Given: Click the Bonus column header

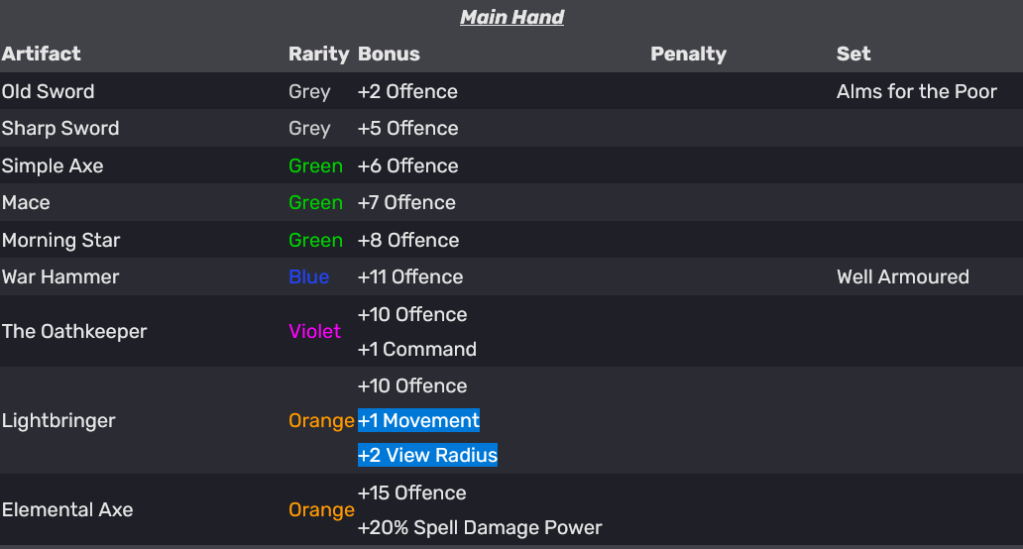Looking at the screenshot, I should click(x=389, y=54).
